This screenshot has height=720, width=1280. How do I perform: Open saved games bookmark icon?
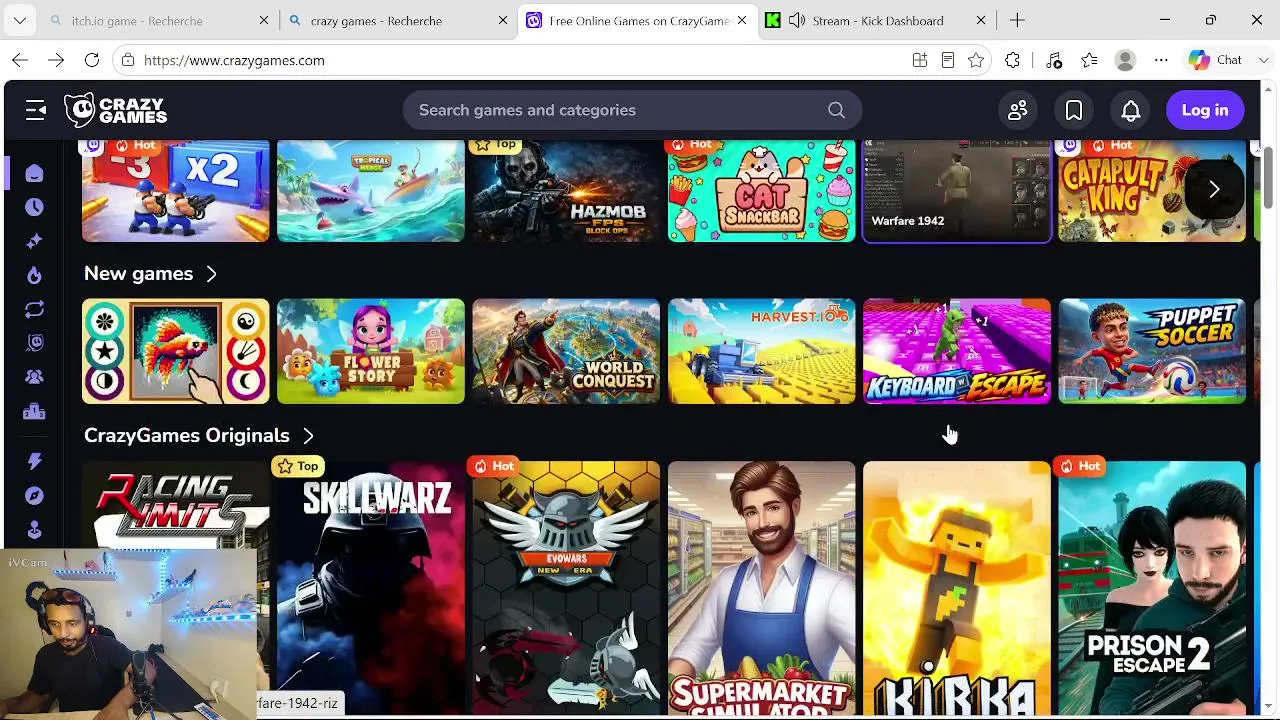1074,110
